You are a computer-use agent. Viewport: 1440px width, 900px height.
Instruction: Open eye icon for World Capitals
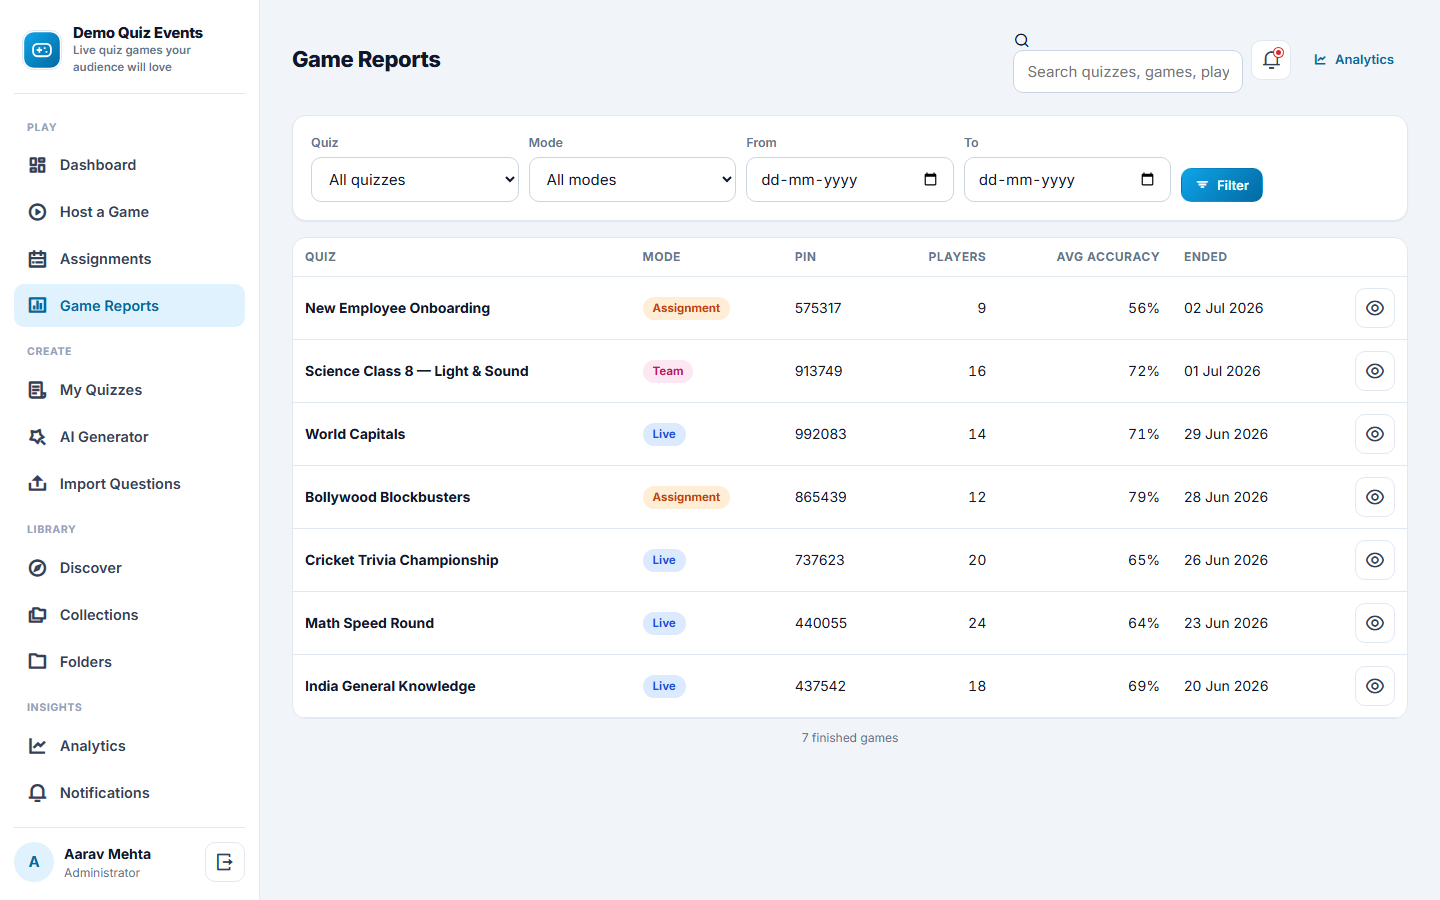tap(1375, 434)
